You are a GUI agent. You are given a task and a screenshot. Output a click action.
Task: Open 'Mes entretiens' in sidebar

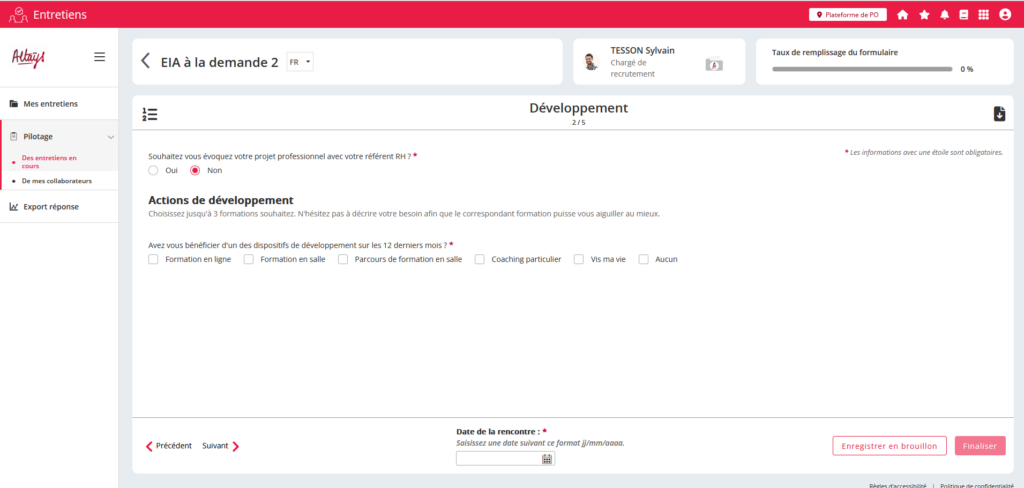tap(50, 103)
